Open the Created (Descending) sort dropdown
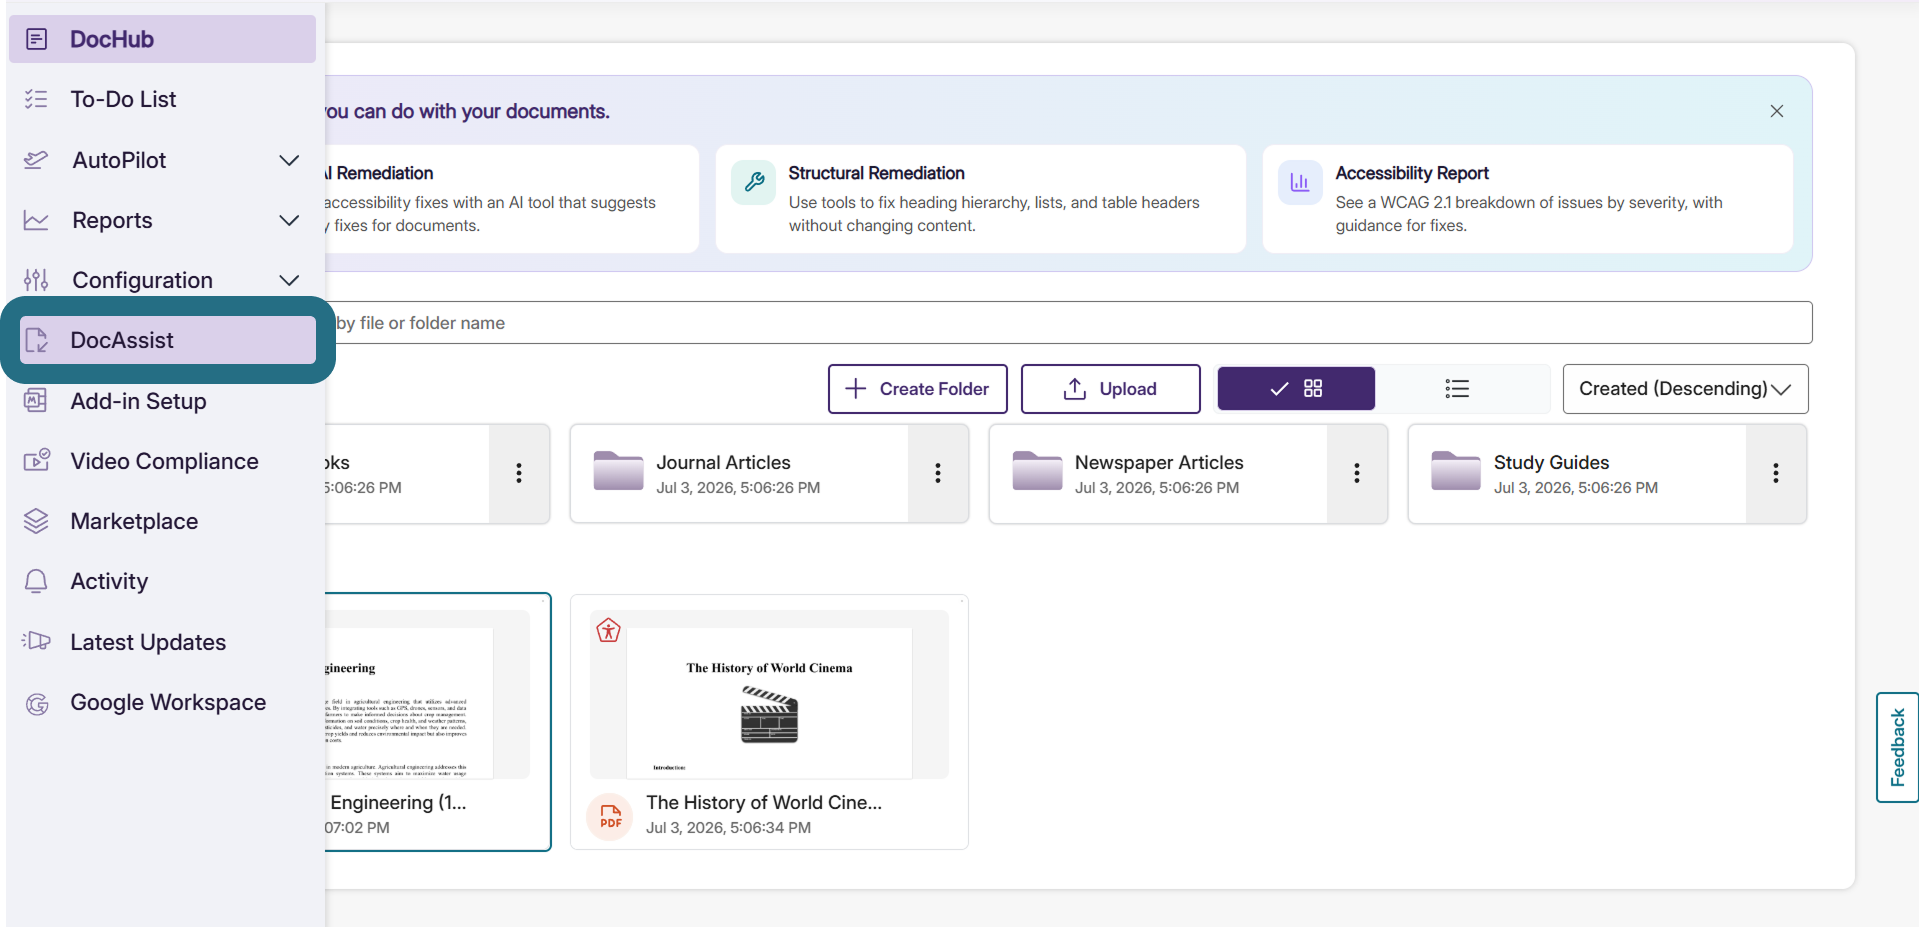This screenshot has width=1919, height=927. (x=1685, y=389)
